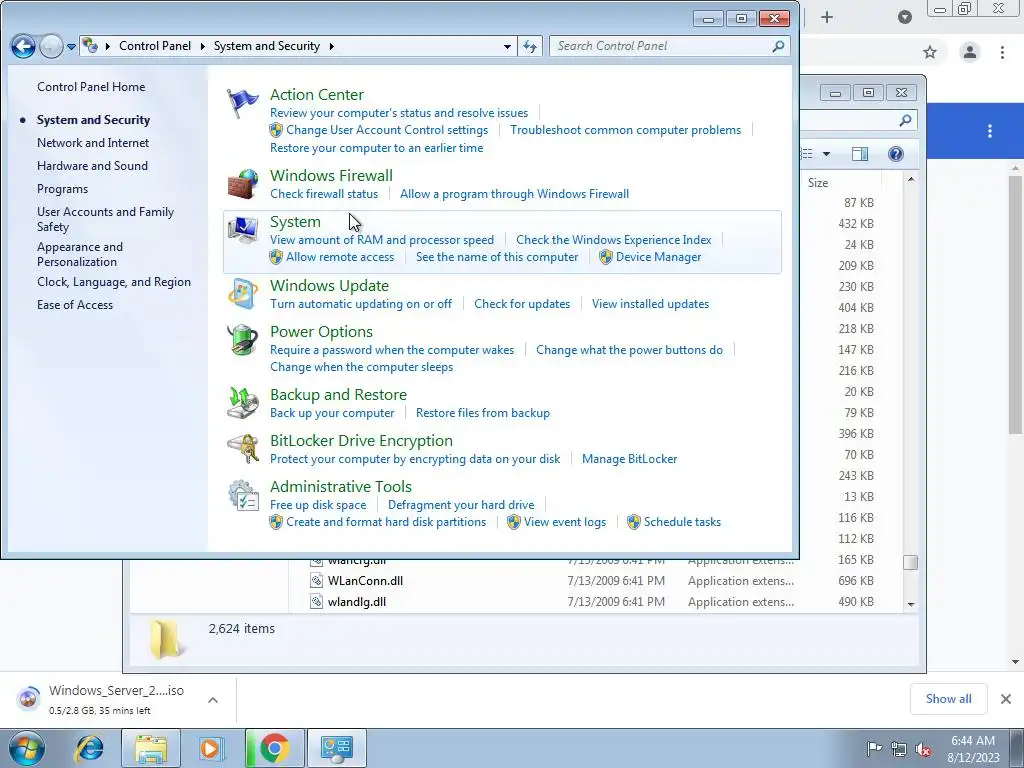Open Chrome's three-dot menu
Screen dimensions: 1024x768
click(x=1002, y=52)
